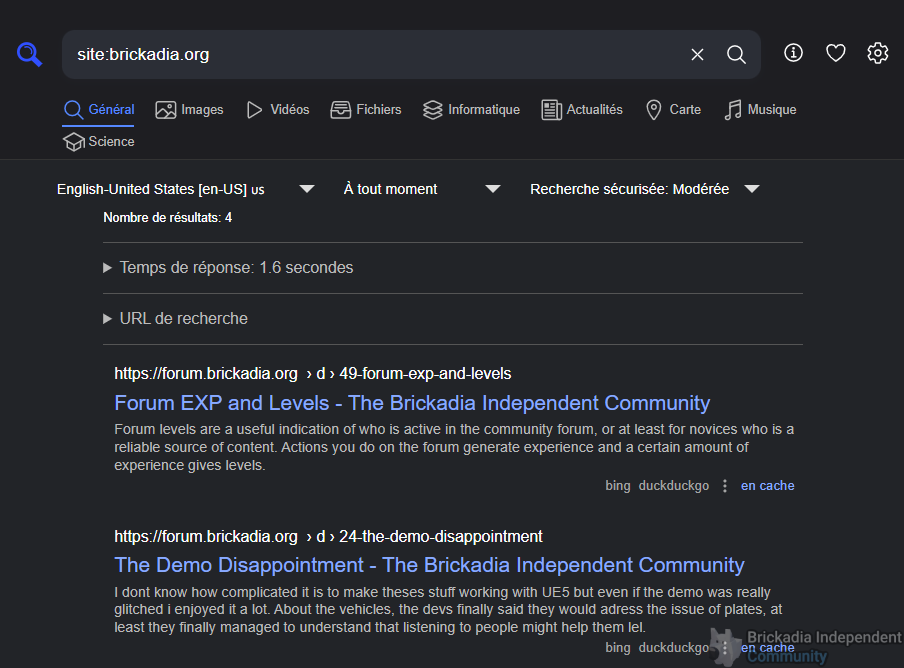Open the Science tab

coord(99,142)
